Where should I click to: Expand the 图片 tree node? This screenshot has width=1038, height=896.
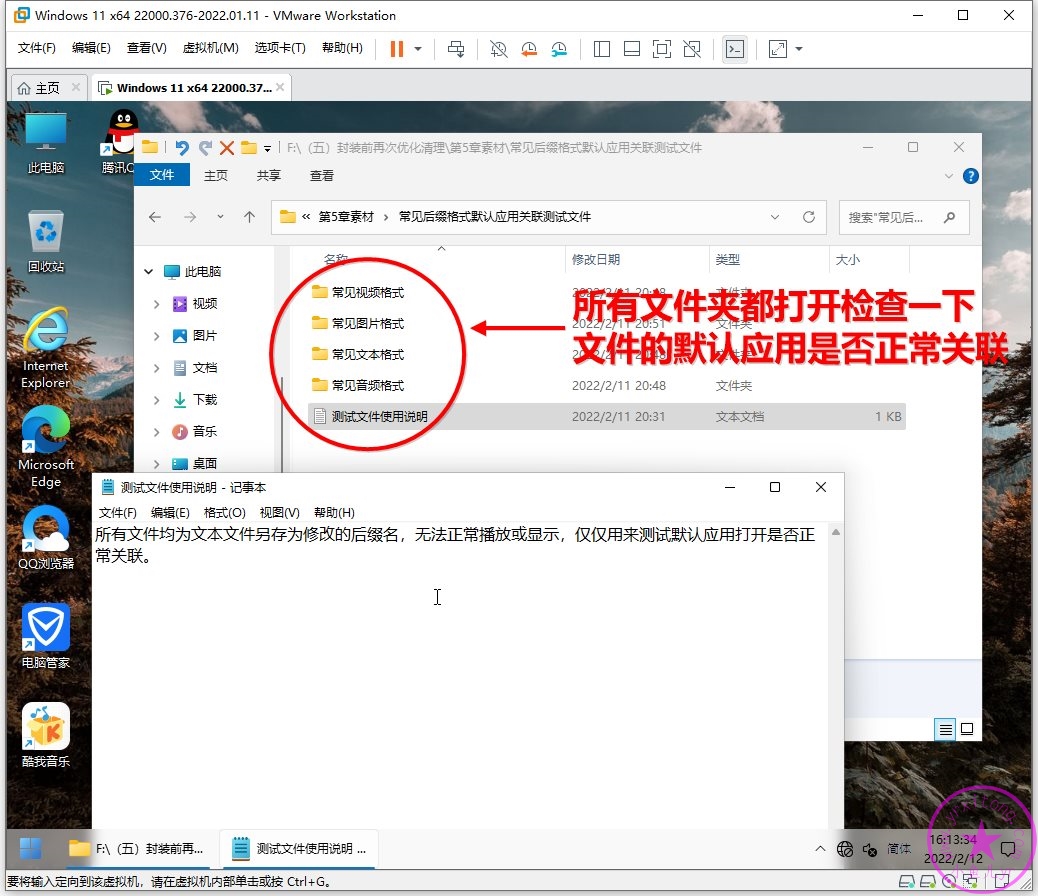point(156,336)
